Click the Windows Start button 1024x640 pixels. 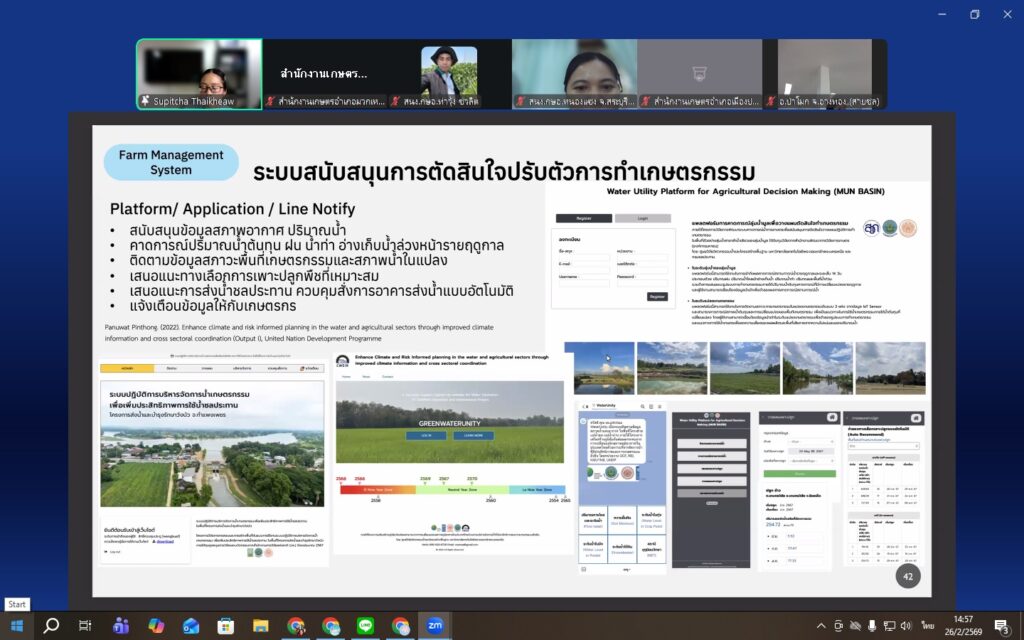click(x=16, y=626)
